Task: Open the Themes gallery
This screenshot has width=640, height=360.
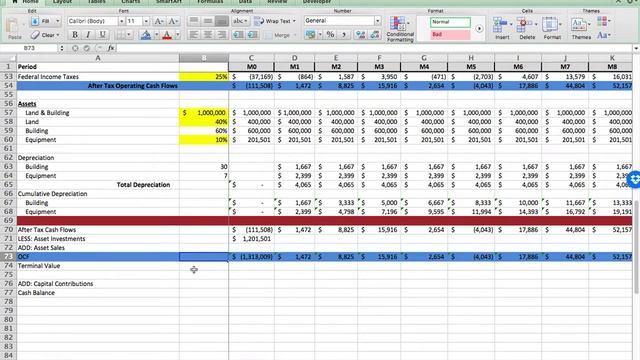Action: 581,28
